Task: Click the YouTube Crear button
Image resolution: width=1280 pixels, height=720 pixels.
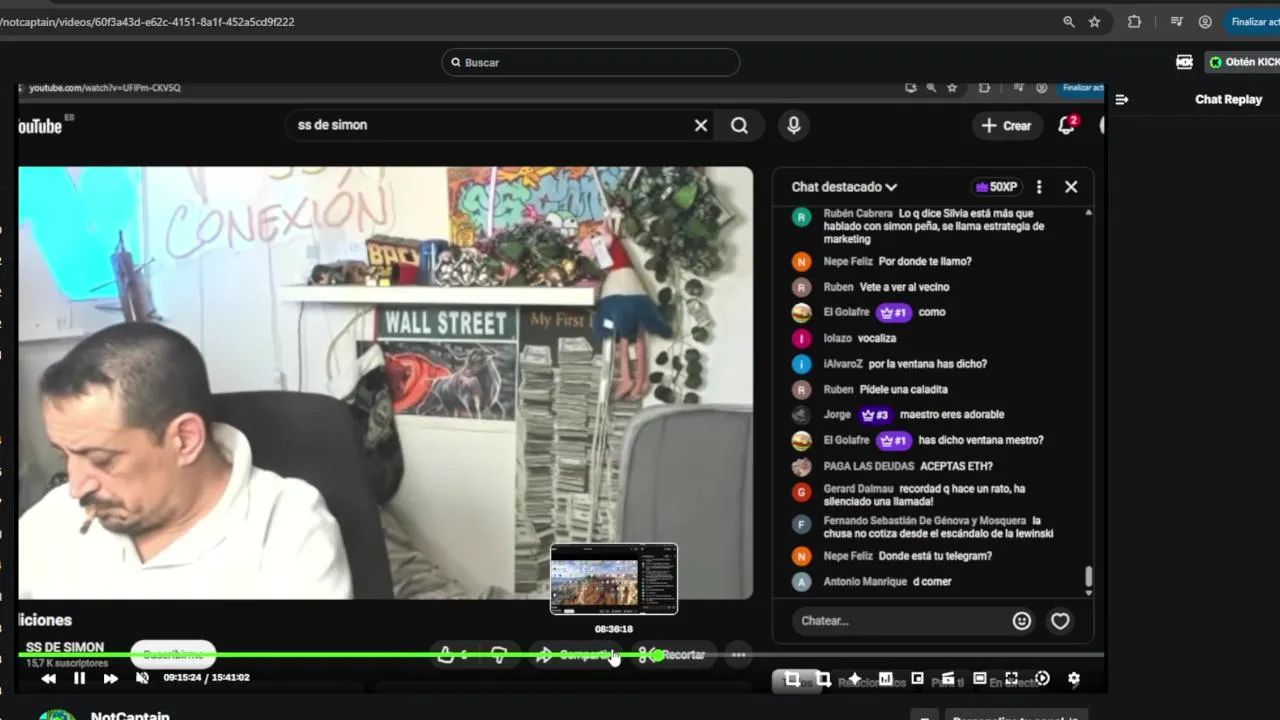Action: [1007, 125]
